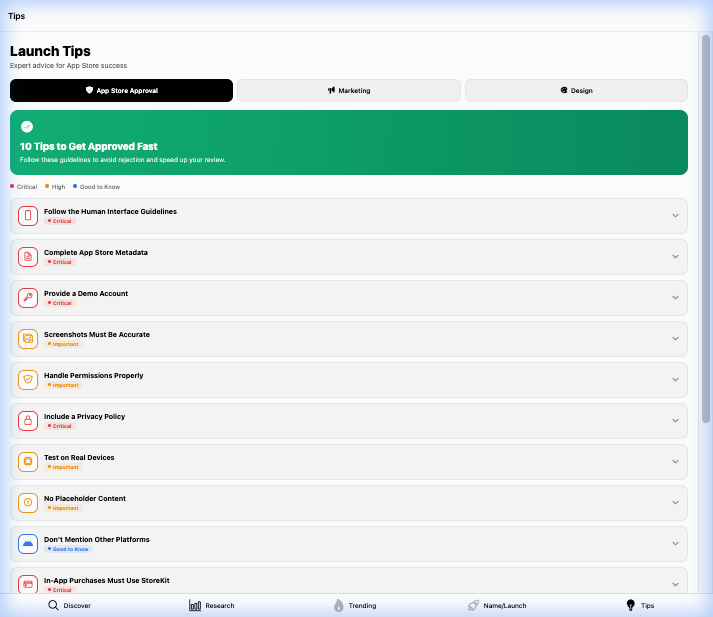Expand Provide a Demo Account using its chevron
Viewport: 713px width, 617px height.
point(675,298)
